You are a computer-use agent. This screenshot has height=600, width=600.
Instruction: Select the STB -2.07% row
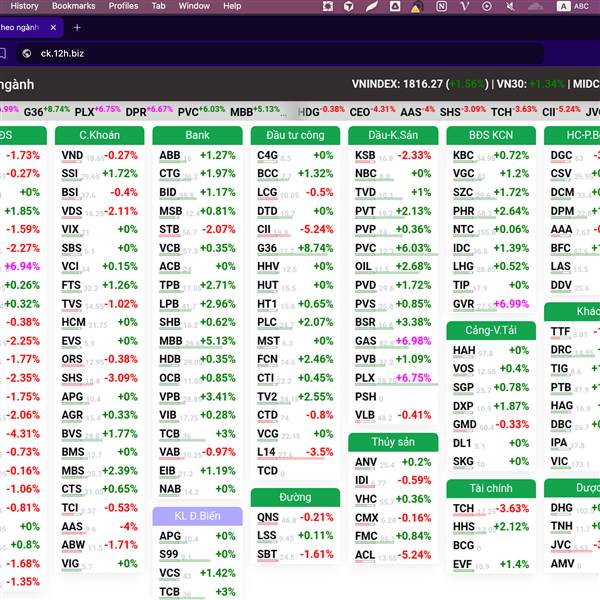click(x=197, y=230)
